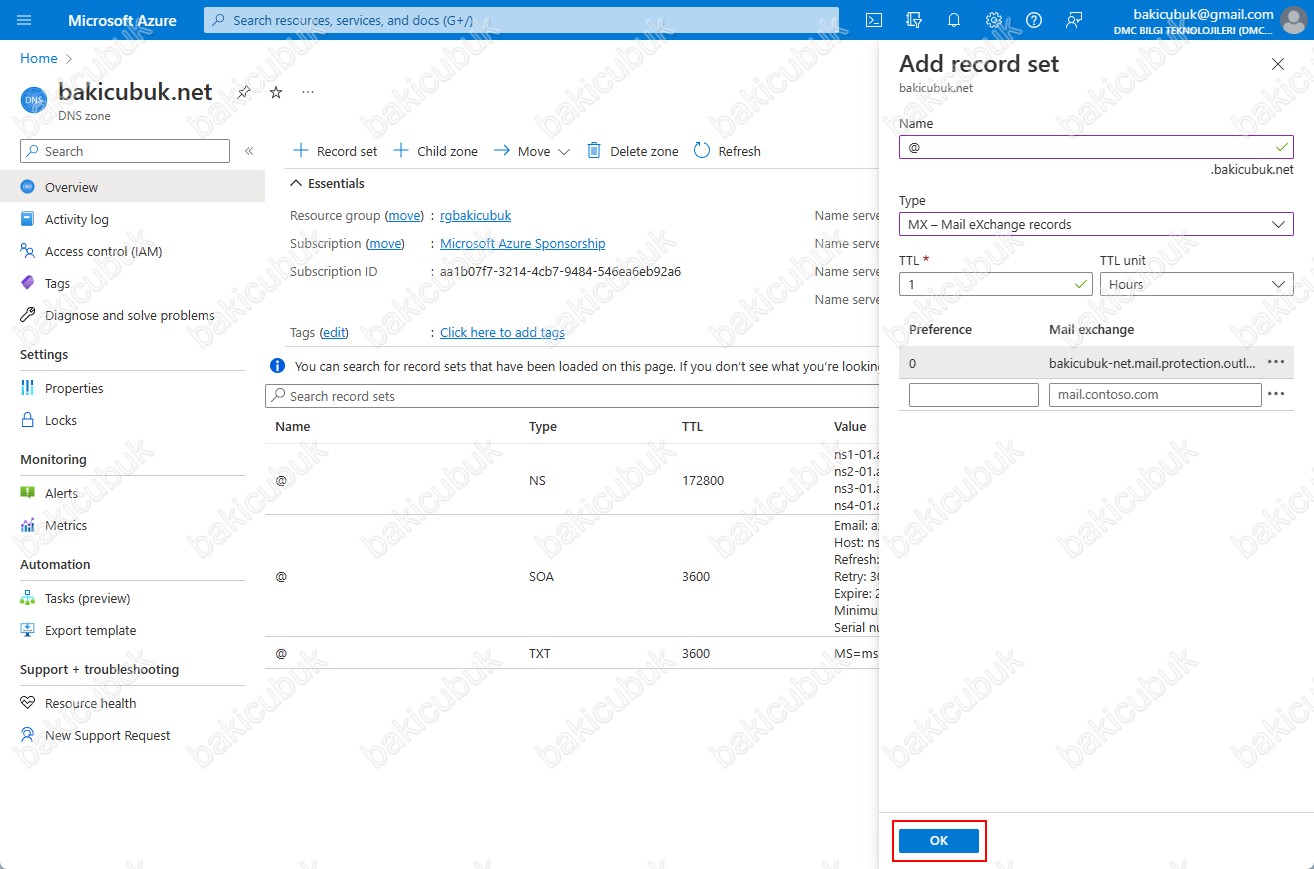The height and width of the screenshot is (869, 1314).
Task: Add a Child zone
Action: 435,151
